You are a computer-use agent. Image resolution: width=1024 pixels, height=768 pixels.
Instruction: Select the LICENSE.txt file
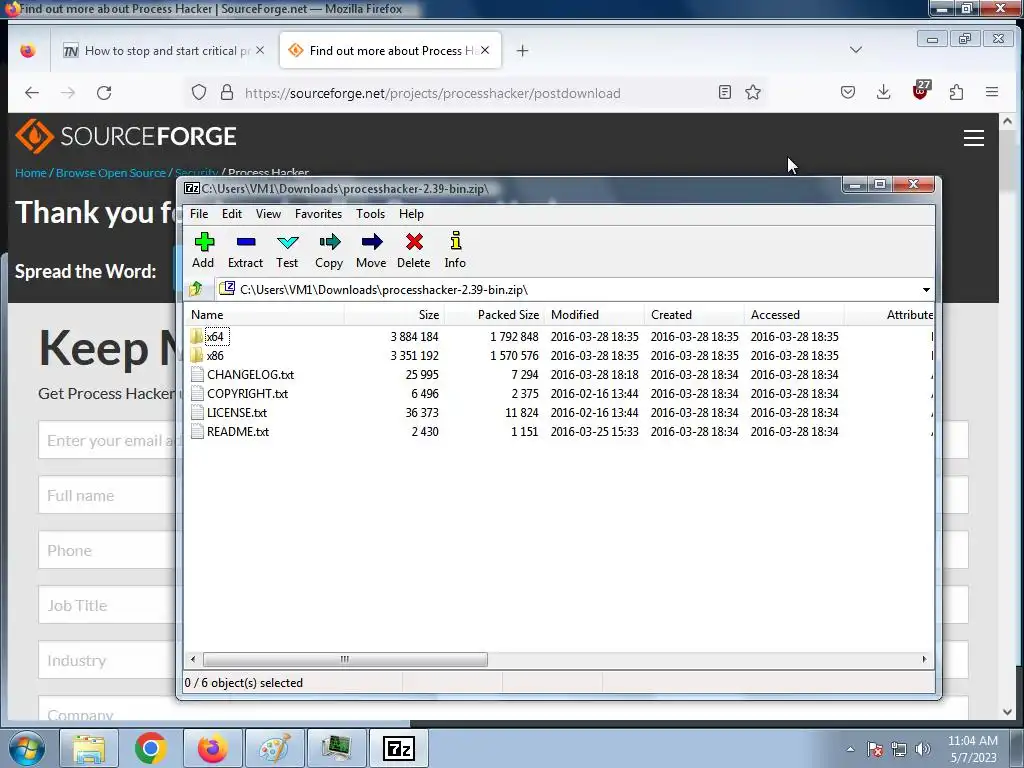[236, 412]
